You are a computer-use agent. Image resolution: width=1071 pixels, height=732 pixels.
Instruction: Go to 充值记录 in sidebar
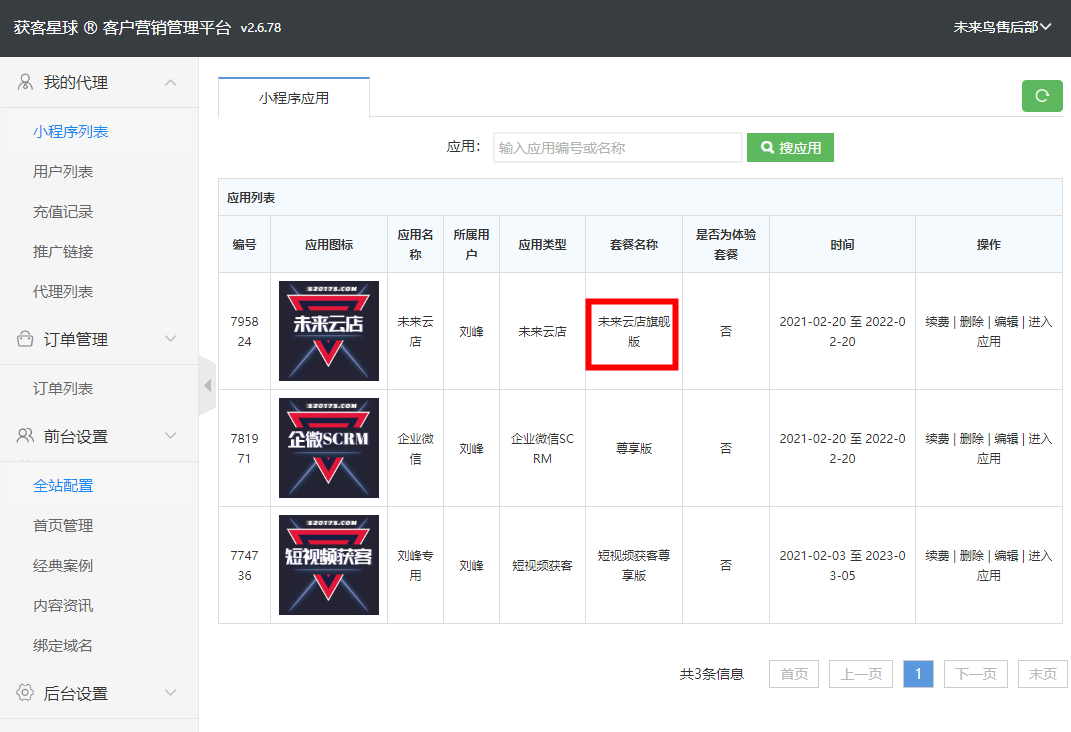pos(63,212)
